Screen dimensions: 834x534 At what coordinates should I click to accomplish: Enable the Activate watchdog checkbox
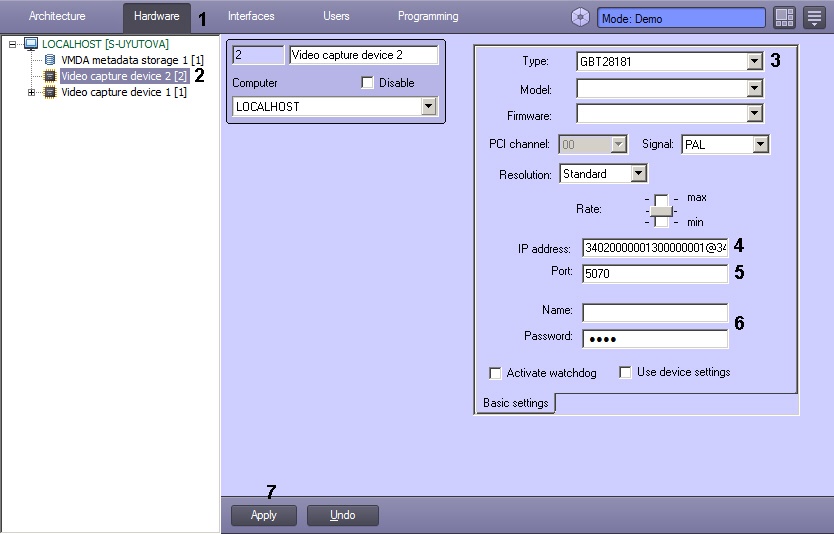(x=495, y=373)
